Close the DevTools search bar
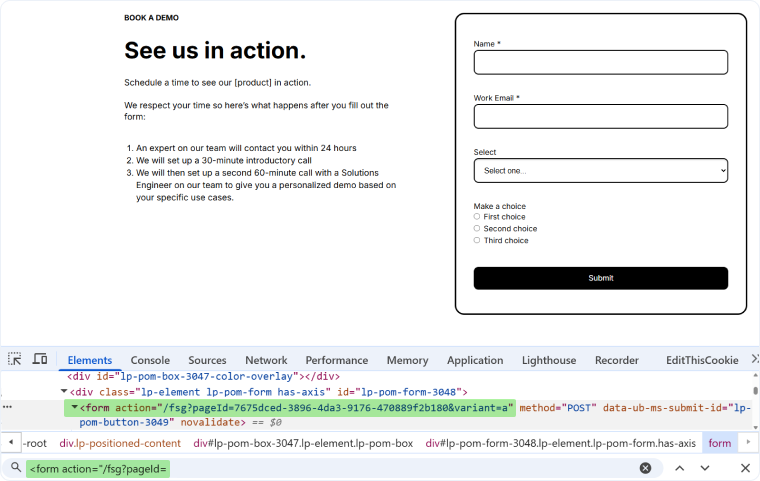This screenshot has height=481, width=760. point(745,468)
